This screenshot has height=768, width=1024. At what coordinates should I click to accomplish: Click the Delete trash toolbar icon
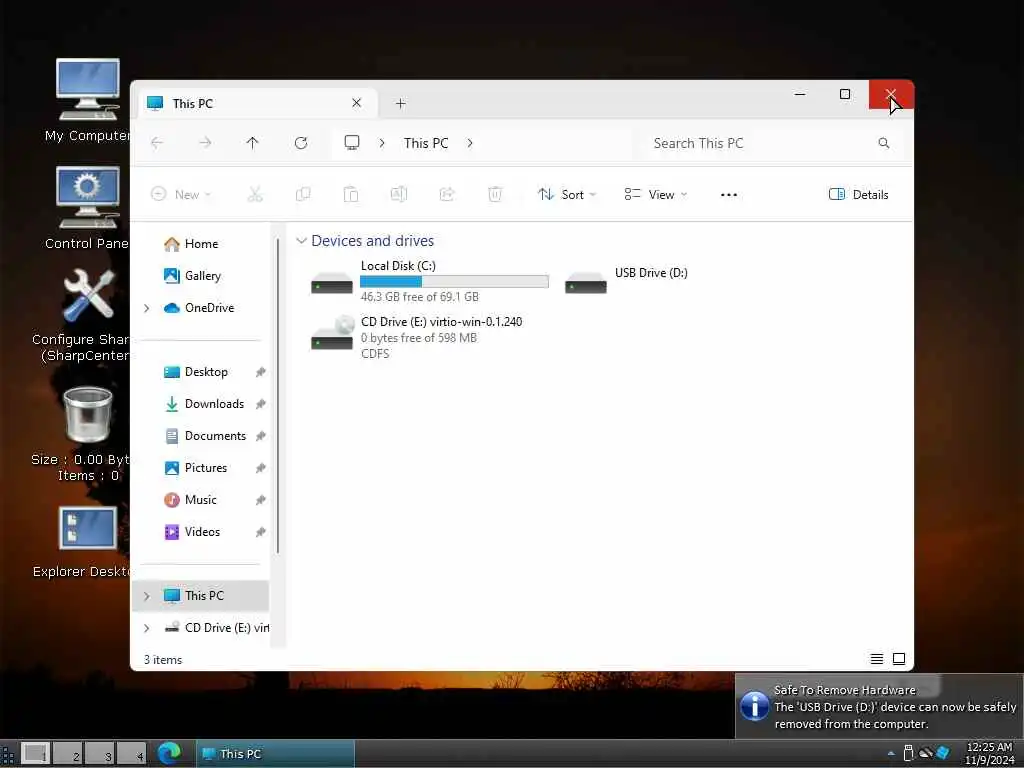(x=495, y=195)
